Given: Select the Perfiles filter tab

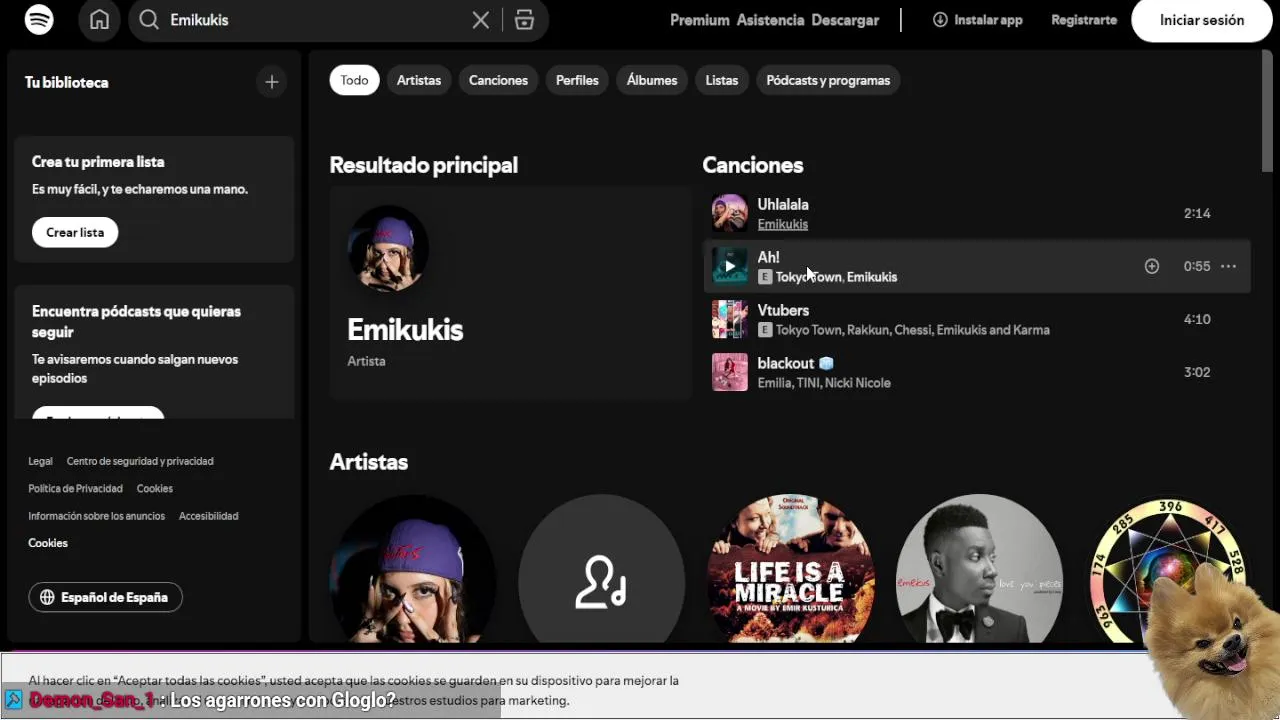Looking at the screenshot, I should 577,80.
